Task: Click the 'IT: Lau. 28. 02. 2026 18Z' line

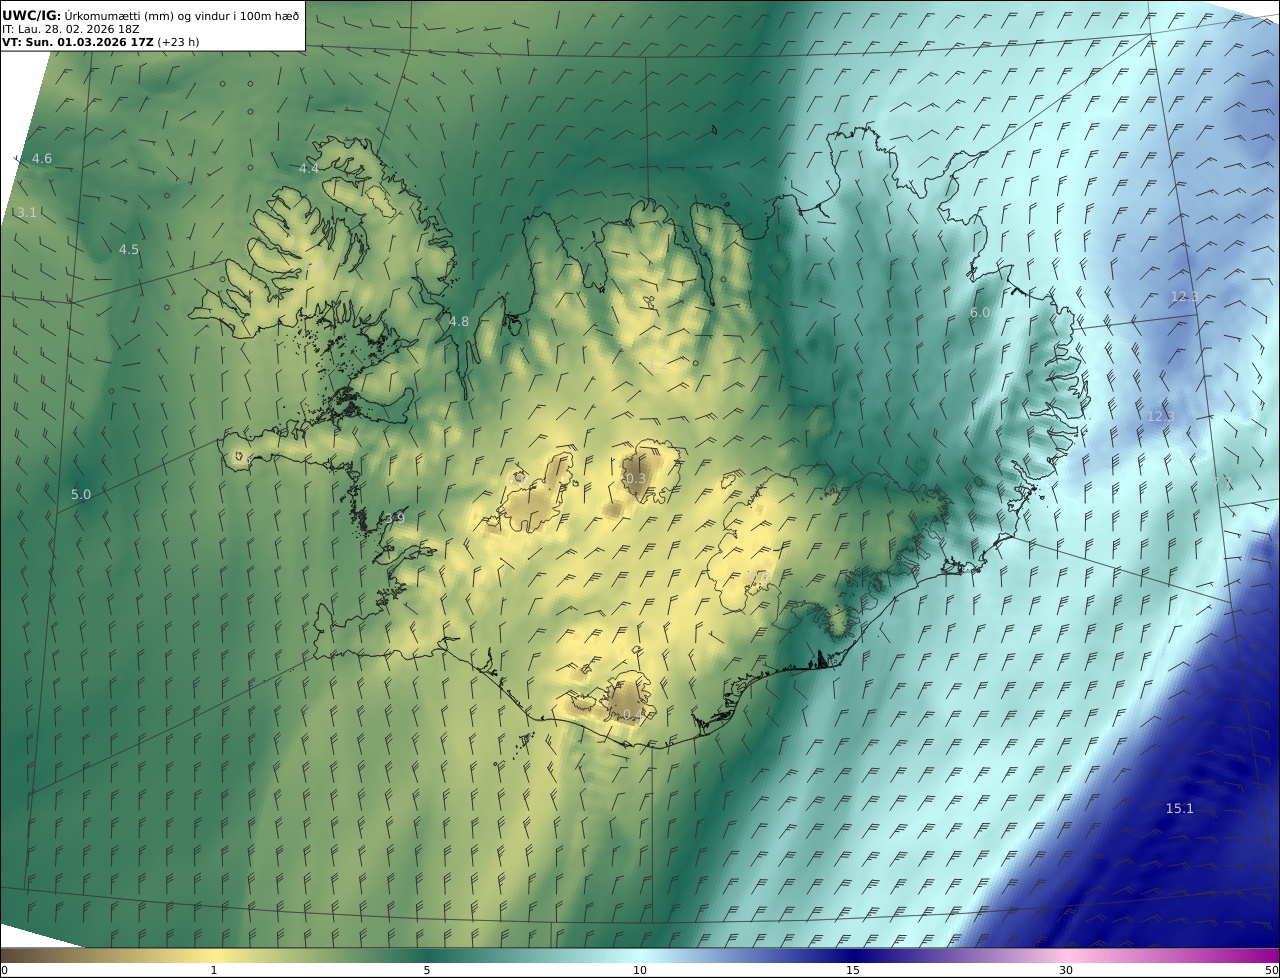Action: [70, 29]
